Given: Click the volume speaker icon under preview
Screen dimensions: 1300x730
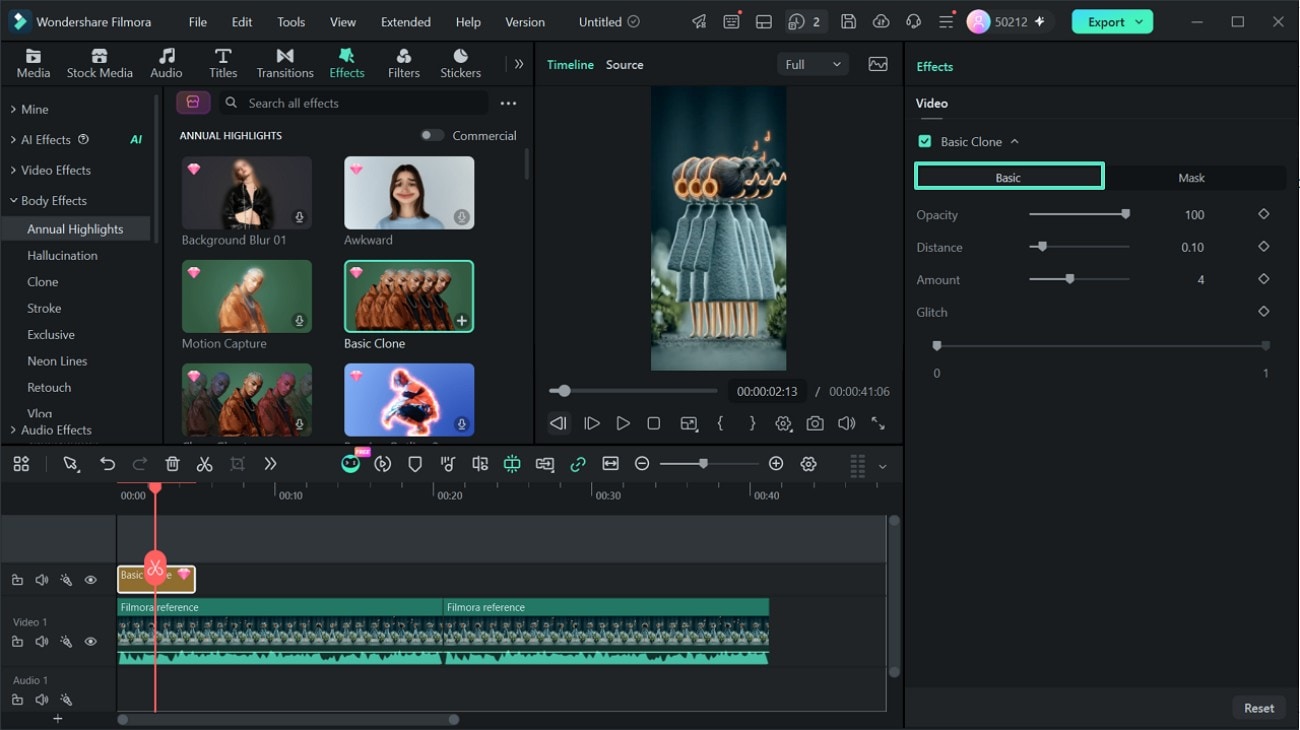Looking at the screenshot, I should tap(846, 424).
